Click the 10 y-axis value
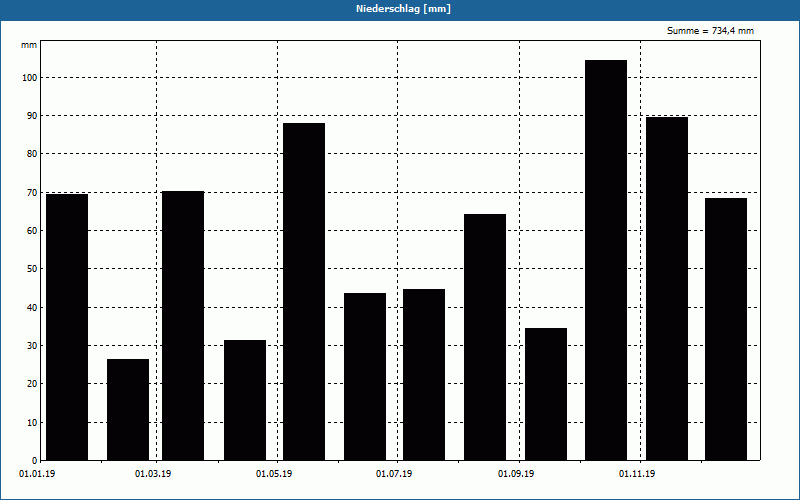The height and width of the screenshot is (500, 800). coord(32,422)
